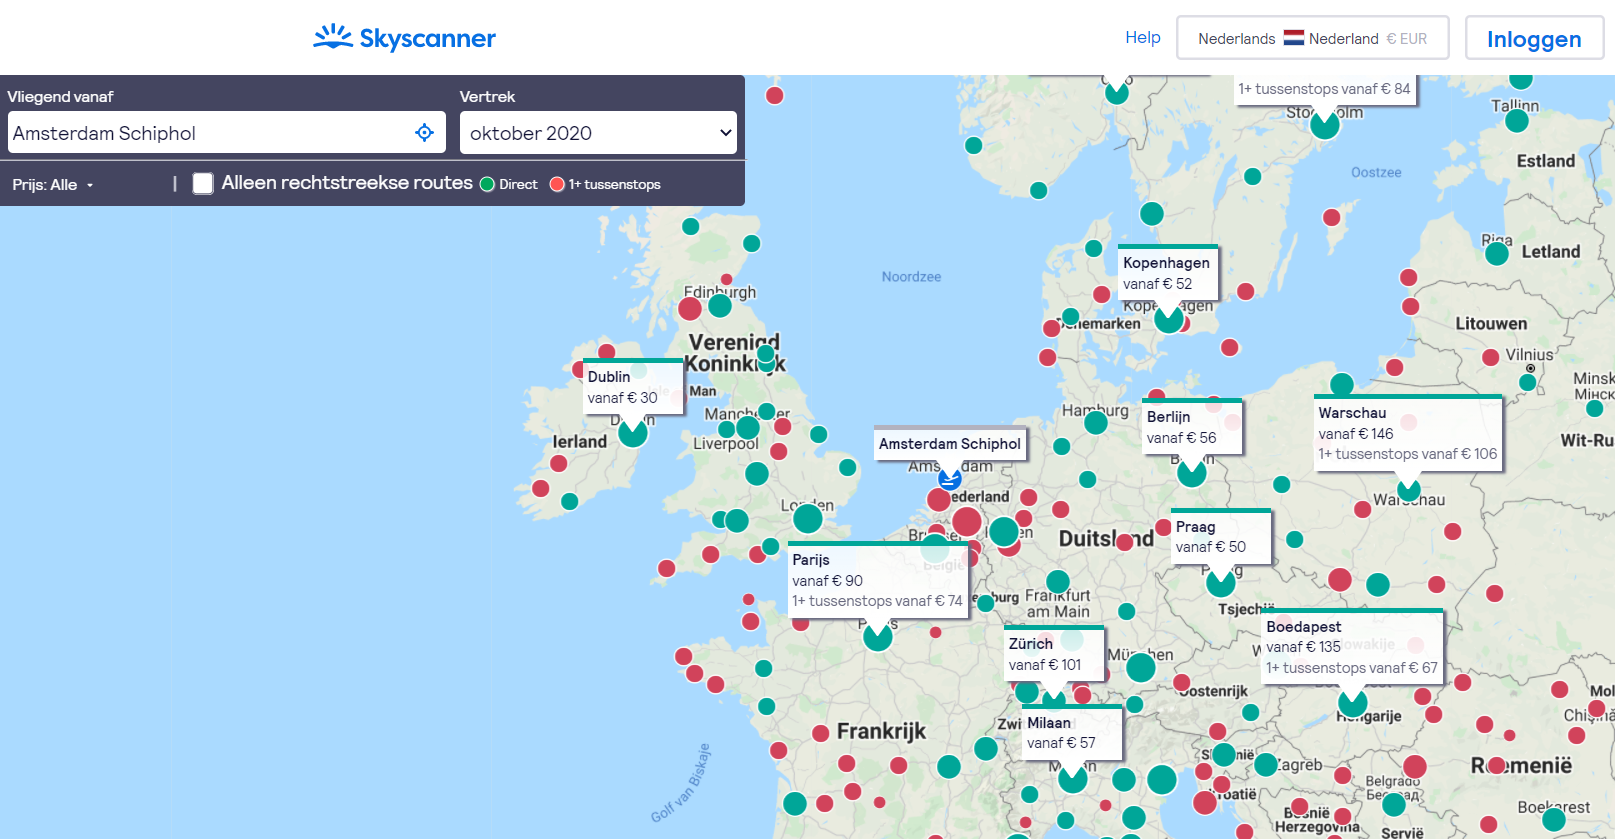Use current location icon in departure field
This screenshot has width=1615, height=839.
[424, 133]
